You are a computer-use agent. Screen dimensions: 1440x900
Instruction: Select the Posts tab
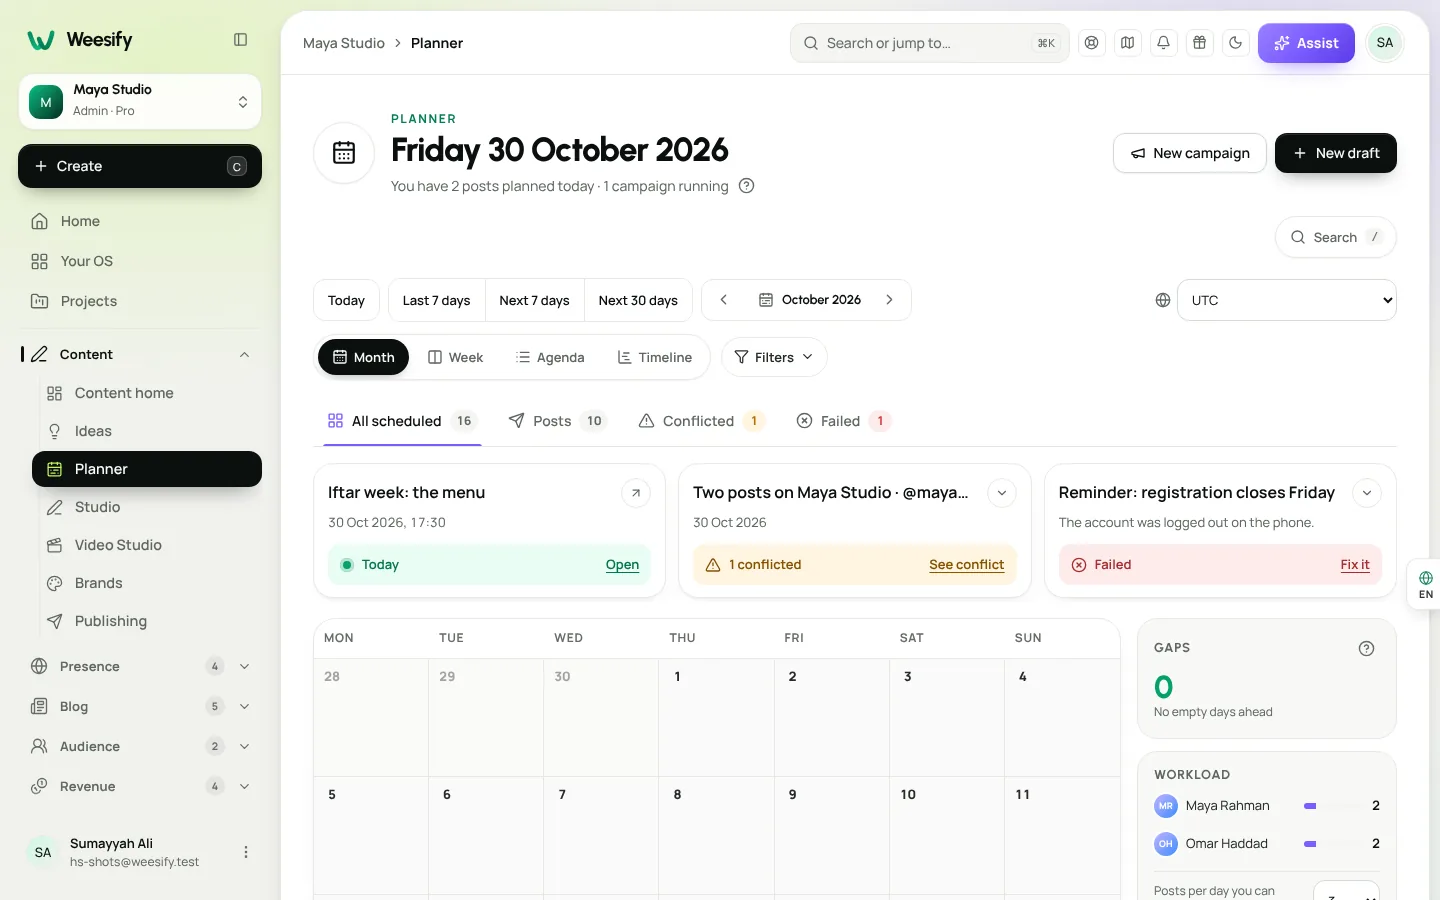557,421
